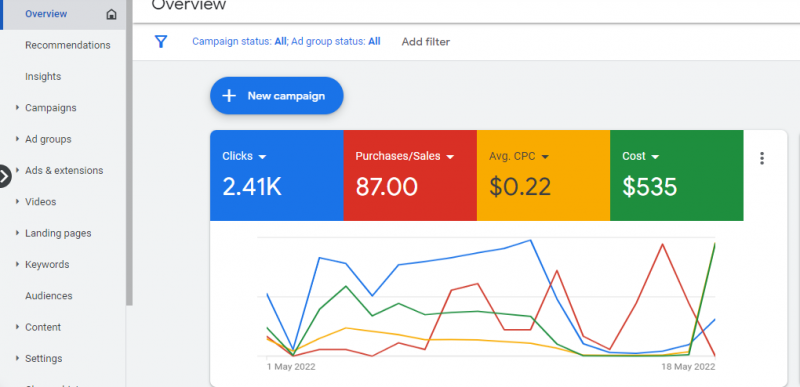Image resolution: width=800 pixels, height=387 pixels.
Task: Go to Campaigns in the sidebar
Action: pos(51,108)
